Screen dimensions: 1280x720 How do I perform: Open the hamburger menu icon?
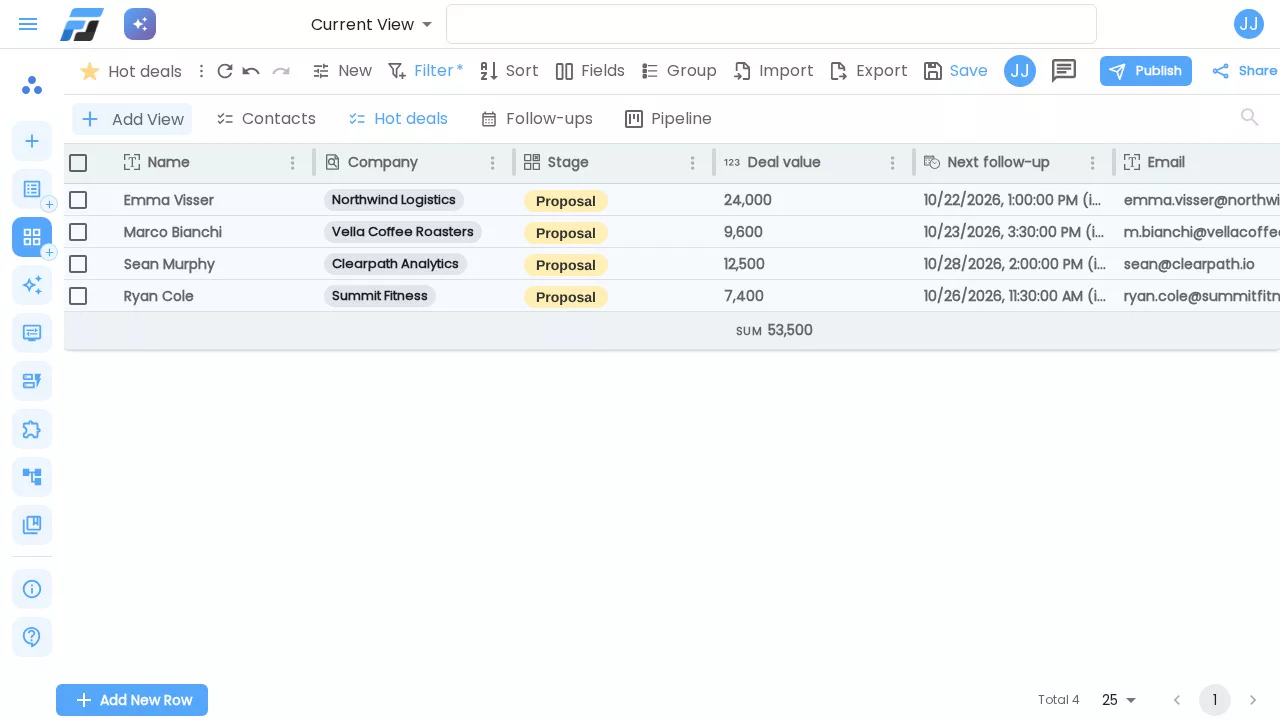(x=28, y=24)
